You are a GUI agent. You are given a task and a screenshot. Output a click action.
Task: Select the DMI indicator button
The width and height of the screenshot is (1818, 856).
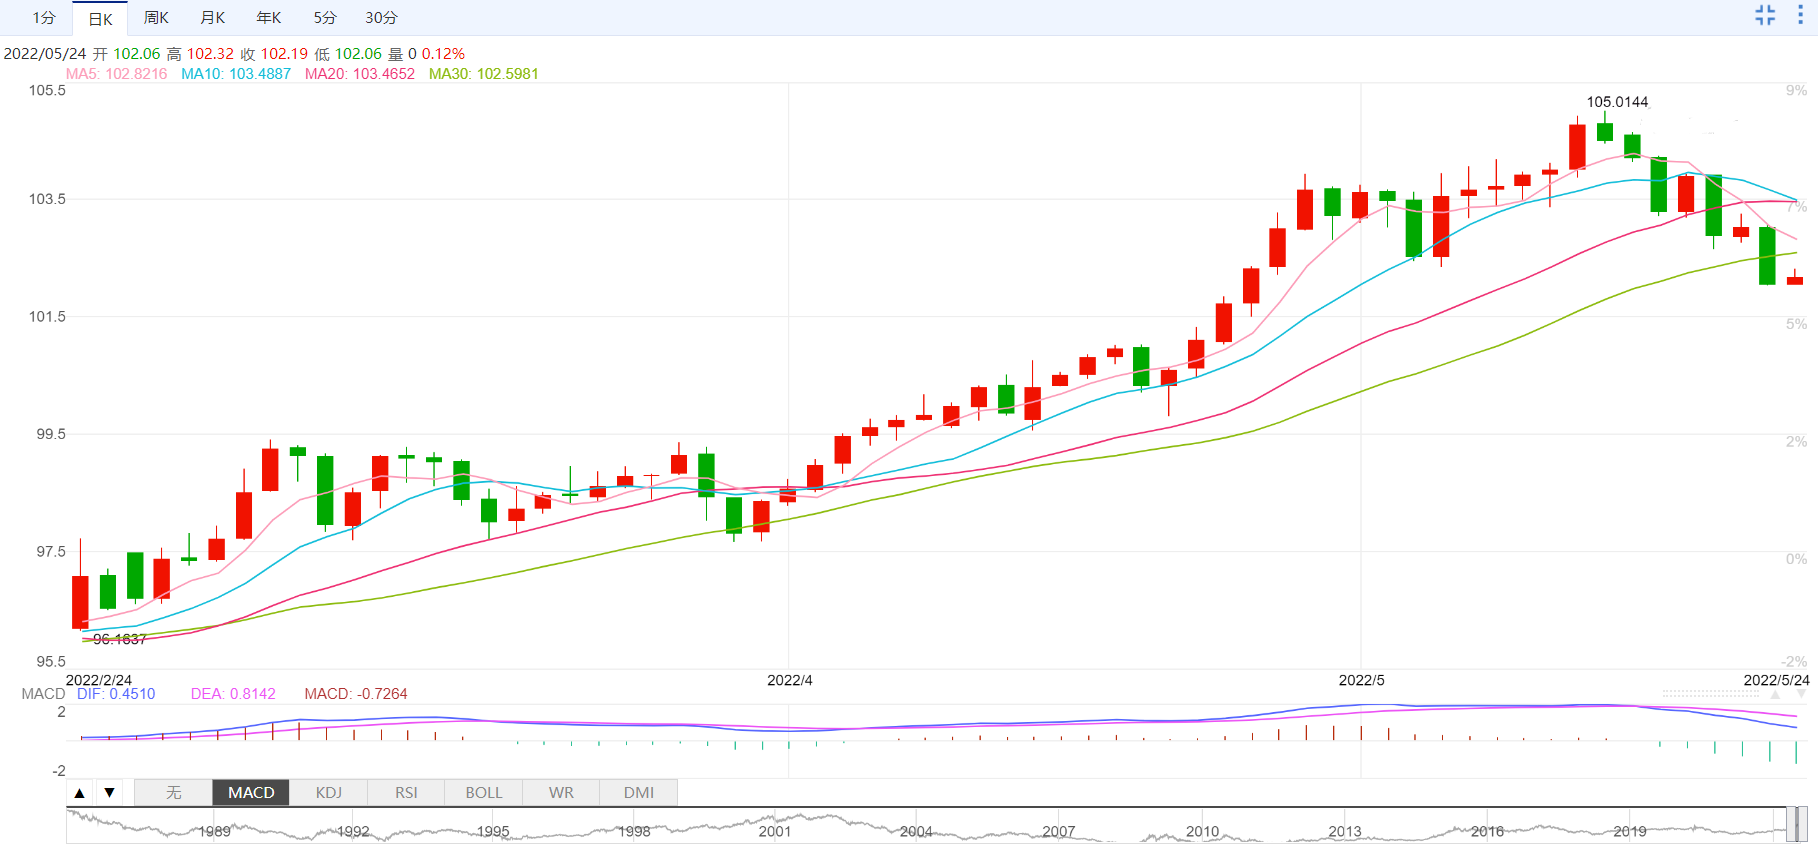click(639, 793)
